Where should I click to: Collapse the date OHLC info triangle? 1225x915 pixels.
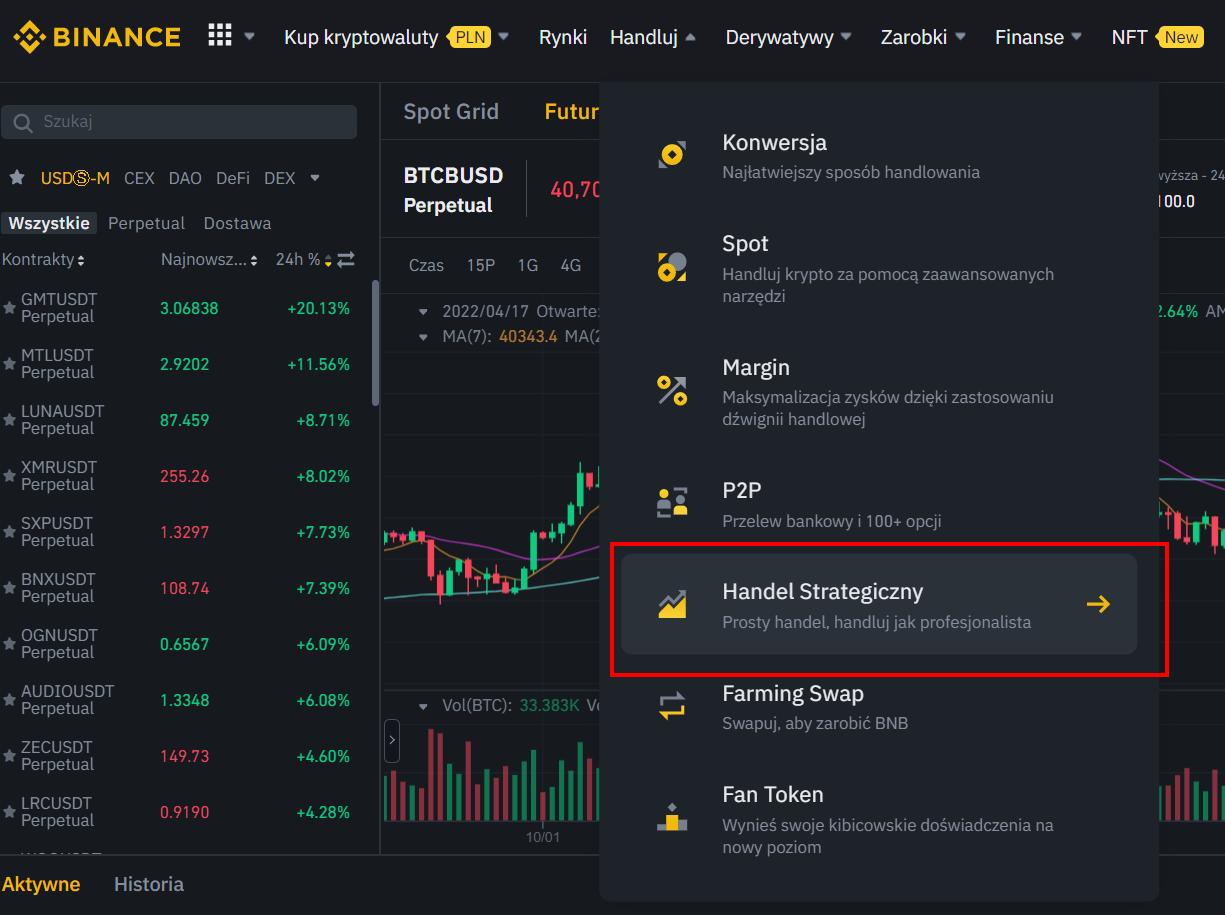click(x=423, y=311)
